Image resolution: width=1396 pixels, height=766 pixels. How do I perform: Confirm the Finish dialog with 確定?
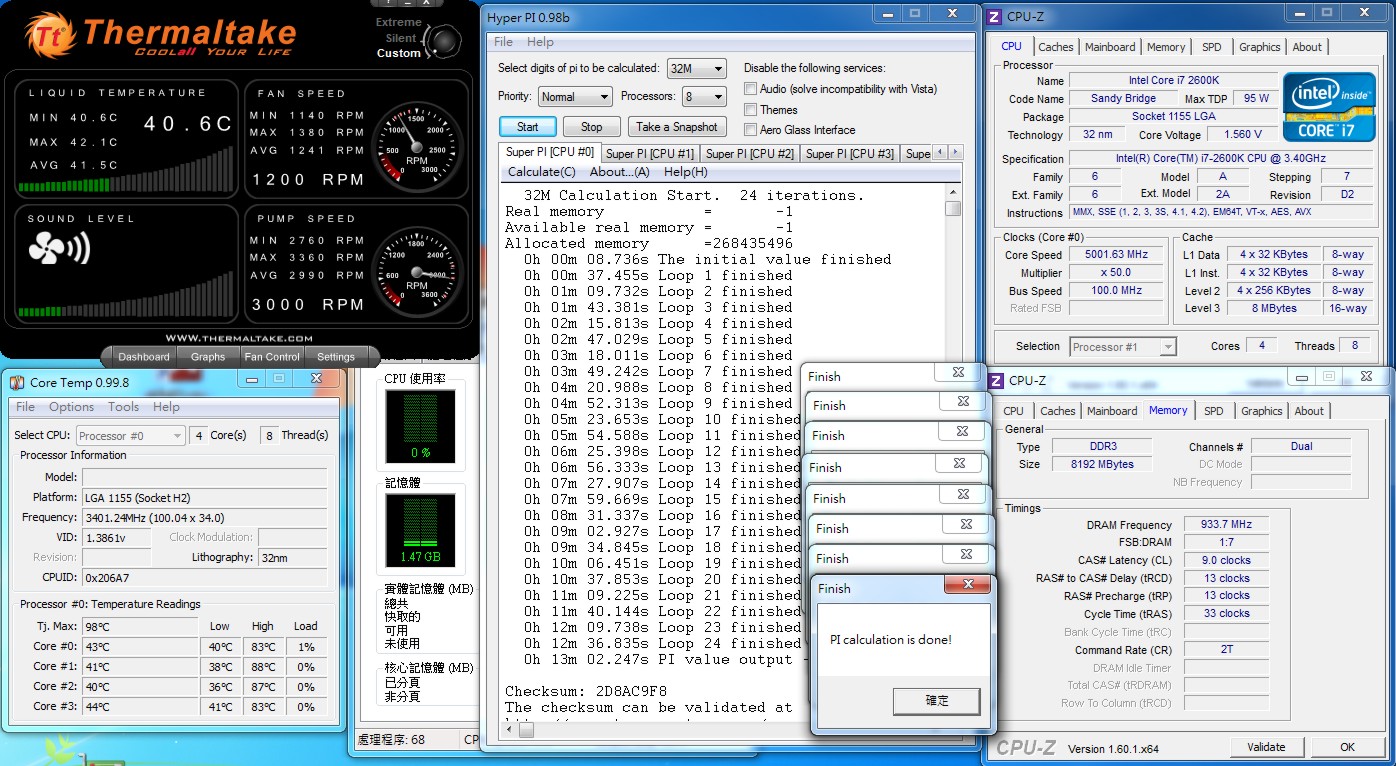tap(937, 700)
